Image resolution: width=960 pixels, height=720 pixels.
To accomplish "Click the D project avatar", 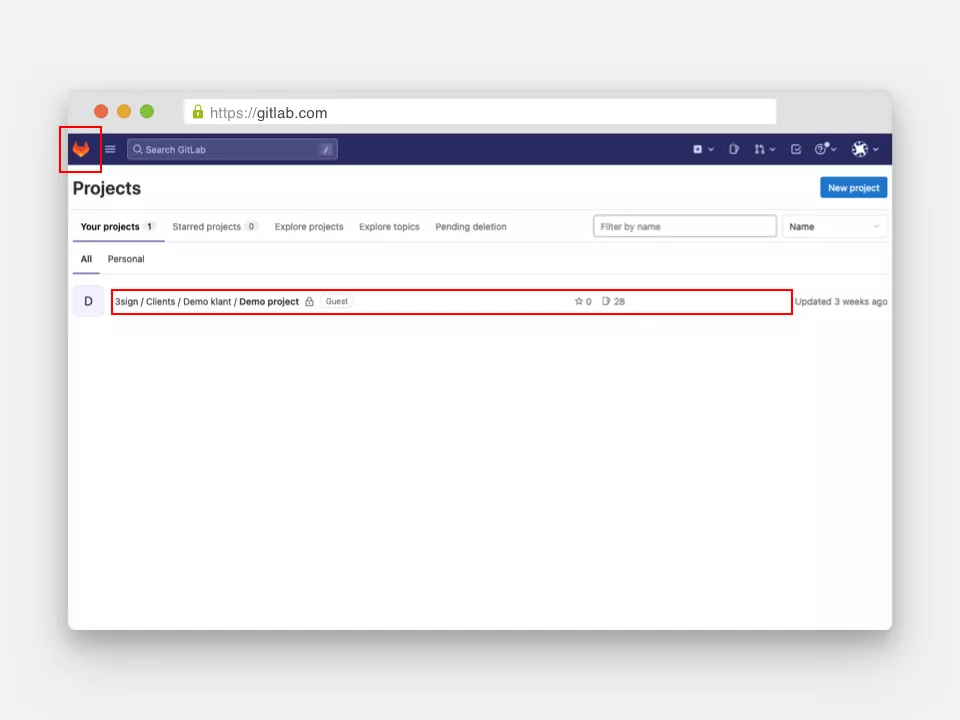I will [88, 301].
